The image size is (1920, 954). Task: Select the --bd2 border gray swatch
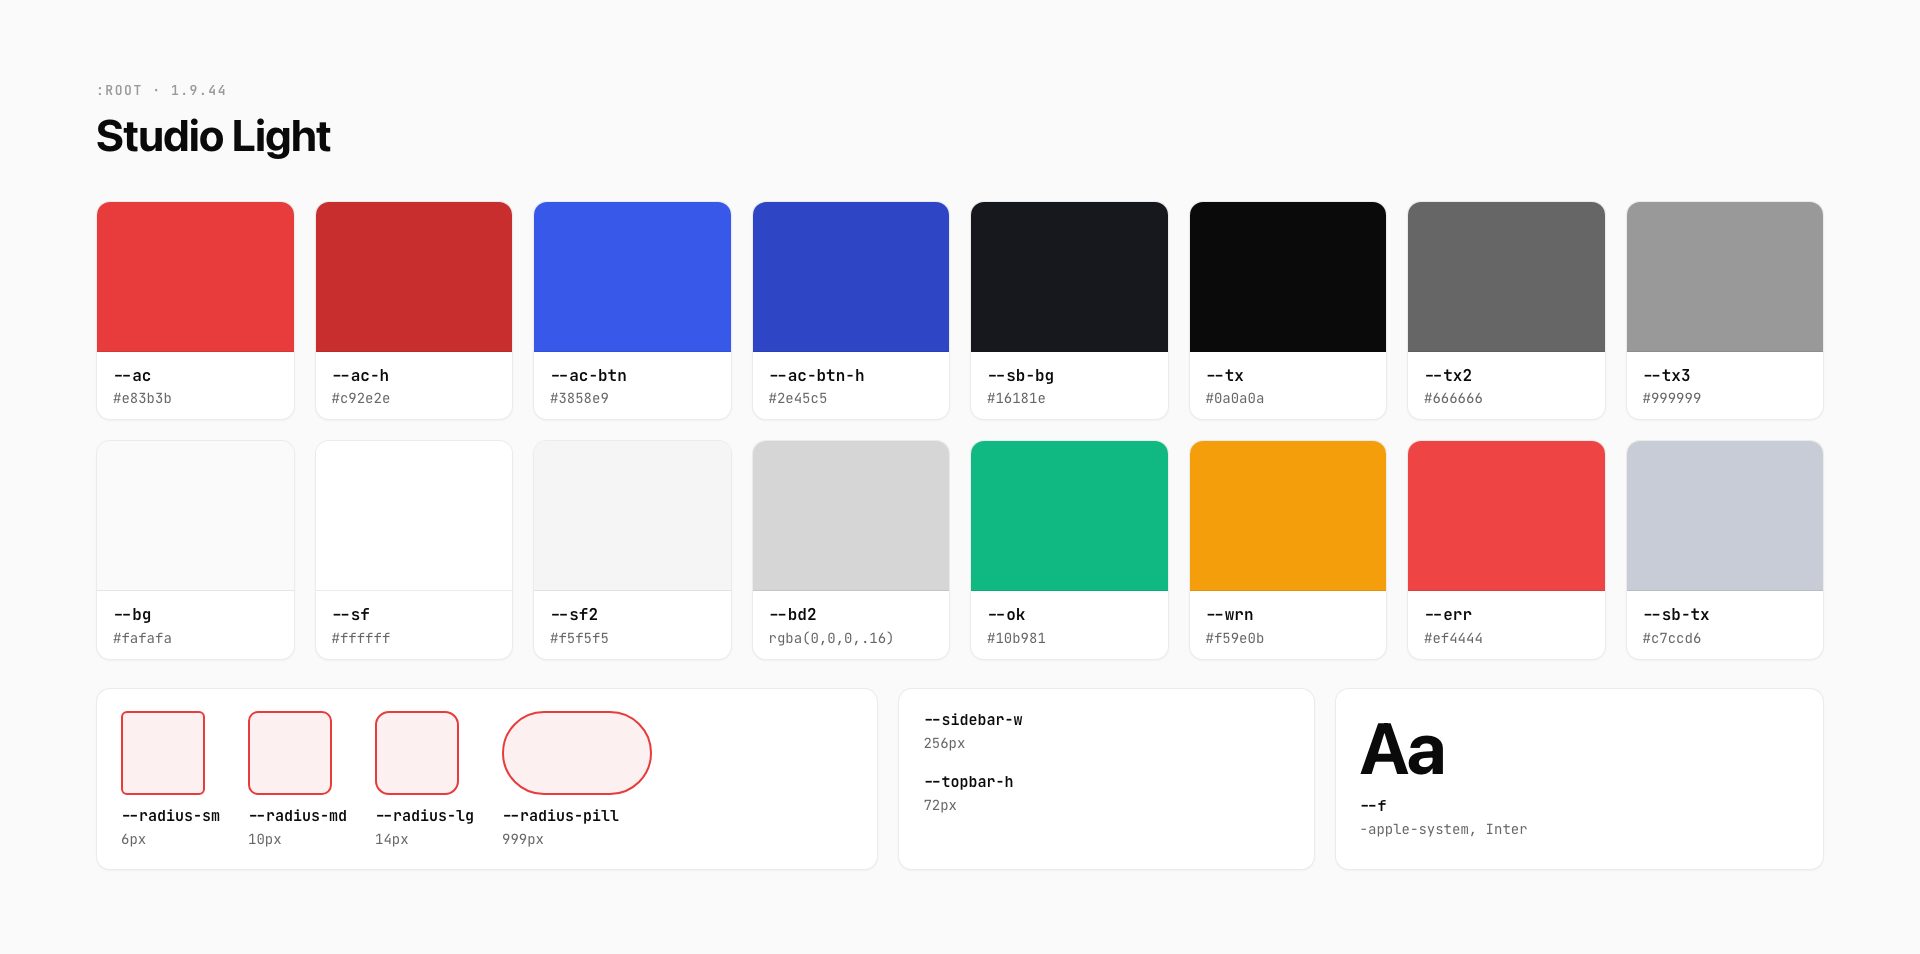click(851, 516)
